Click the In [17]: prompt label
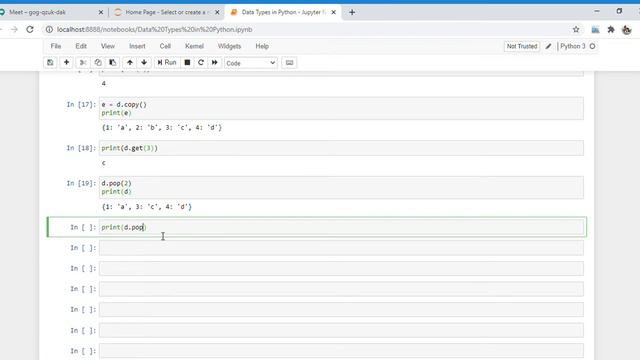Image resolution: width=640 pixels, height=360 pixels. 81,104
